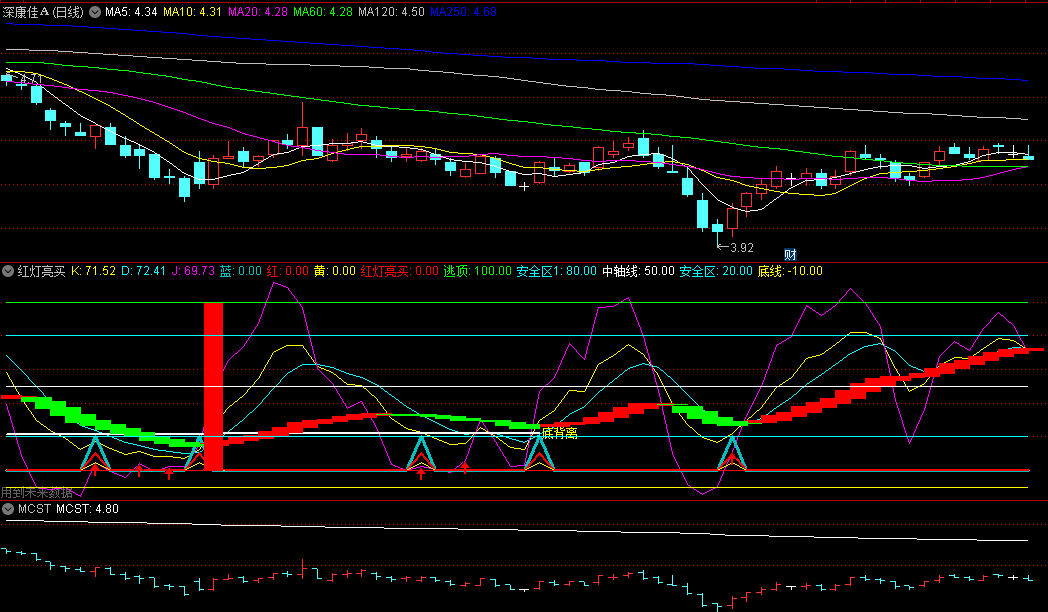
Task: Open the 红灯亮买 indicator dropdown circle
Action: (8, 271)
